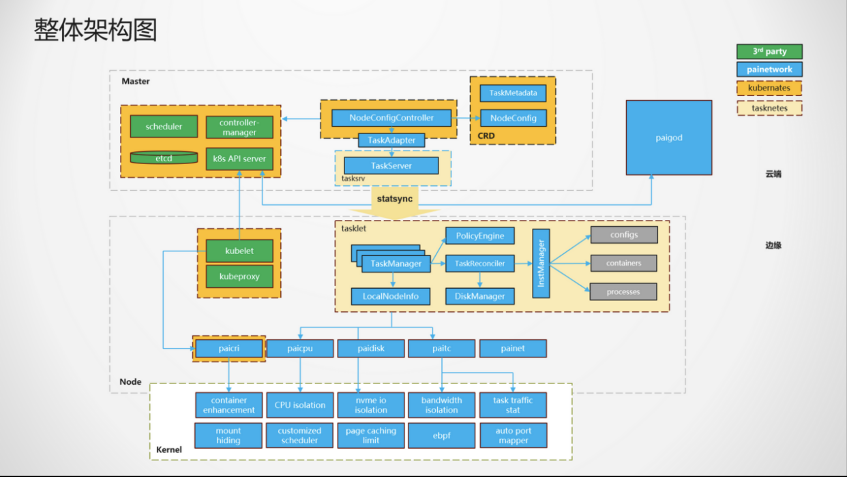Select the paicri box

pos(229,348)
